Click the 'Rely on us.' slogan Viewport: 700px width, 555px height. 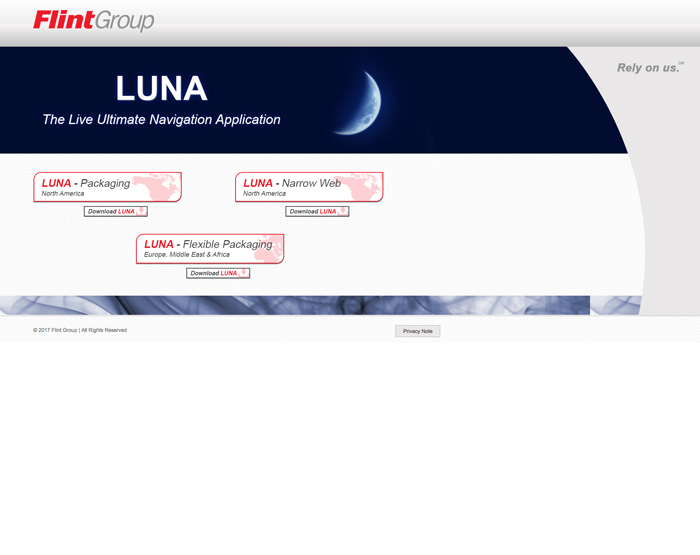(648, 68)
